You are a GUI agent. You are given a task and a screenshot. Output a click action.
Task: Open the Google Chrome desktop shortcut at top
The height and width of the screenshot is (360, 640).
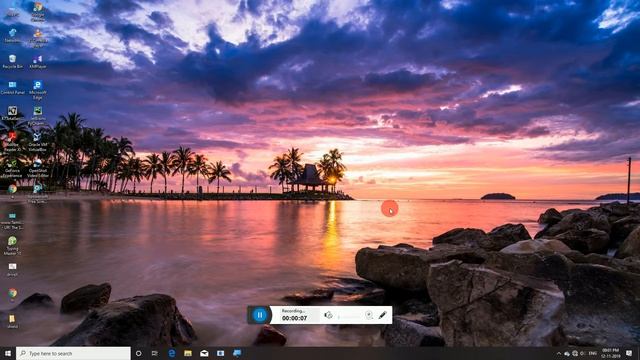coord(38,12)
